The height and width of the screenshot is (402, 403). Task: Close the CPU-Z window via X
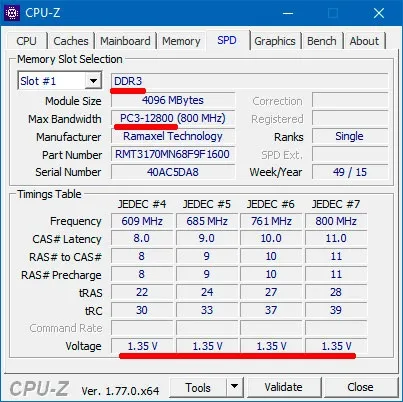tap(379, 13)
